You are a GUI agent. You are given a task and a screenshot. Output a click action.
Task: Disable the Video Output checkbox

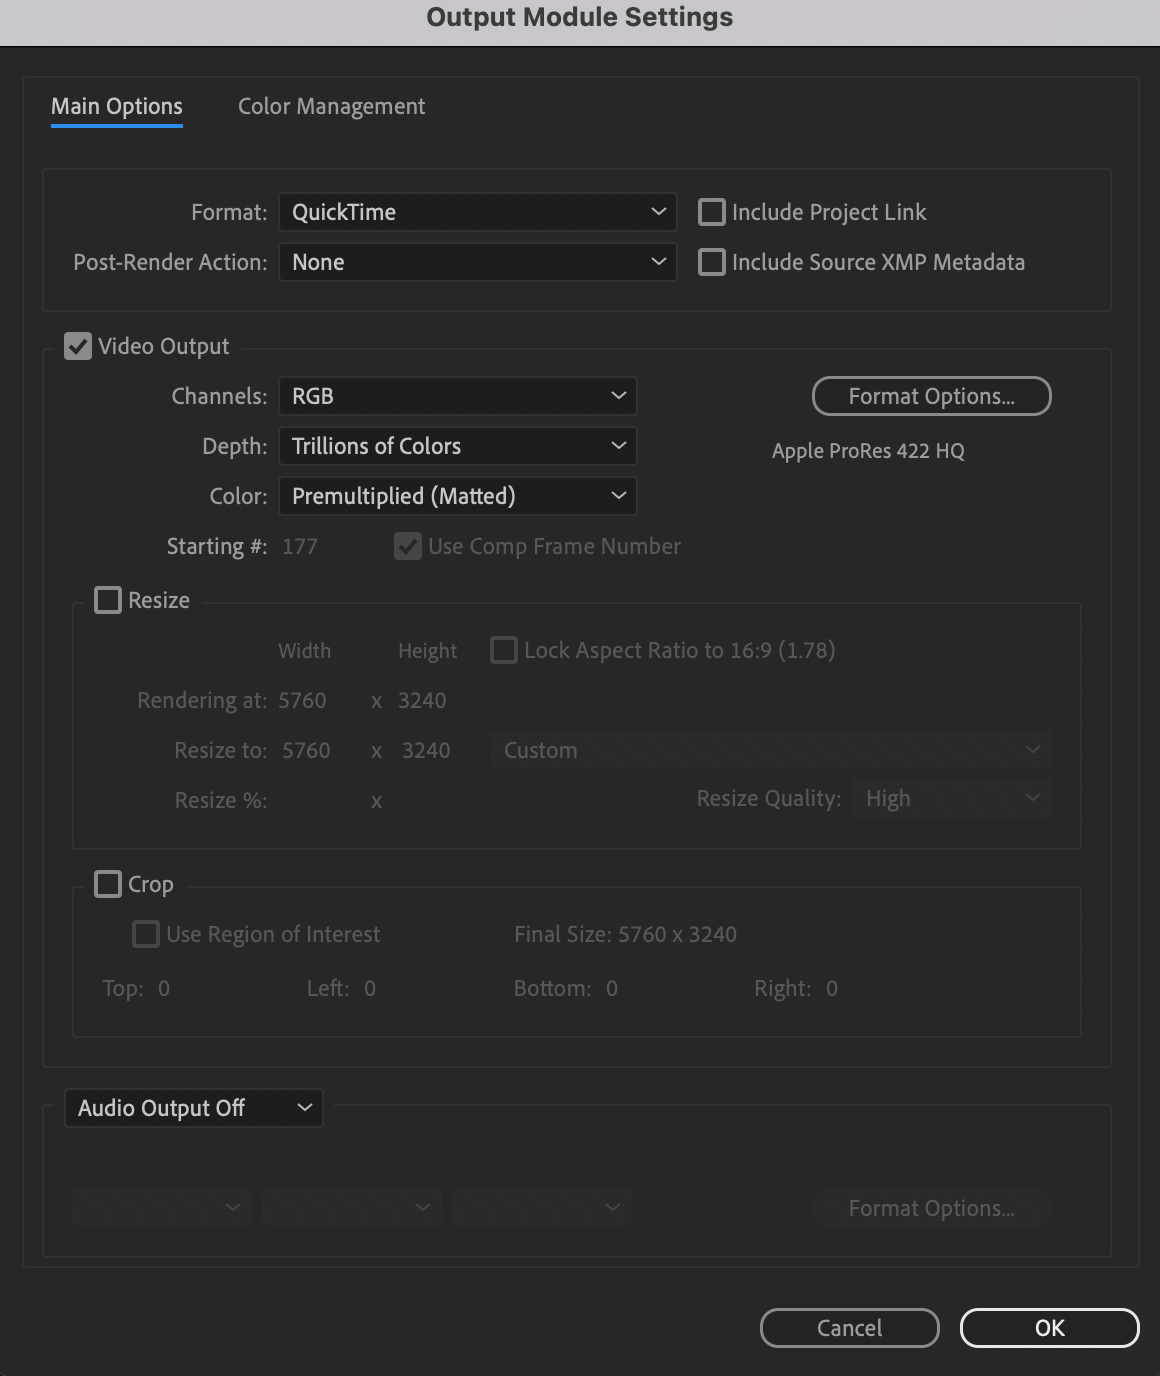[x=78, y=346]
